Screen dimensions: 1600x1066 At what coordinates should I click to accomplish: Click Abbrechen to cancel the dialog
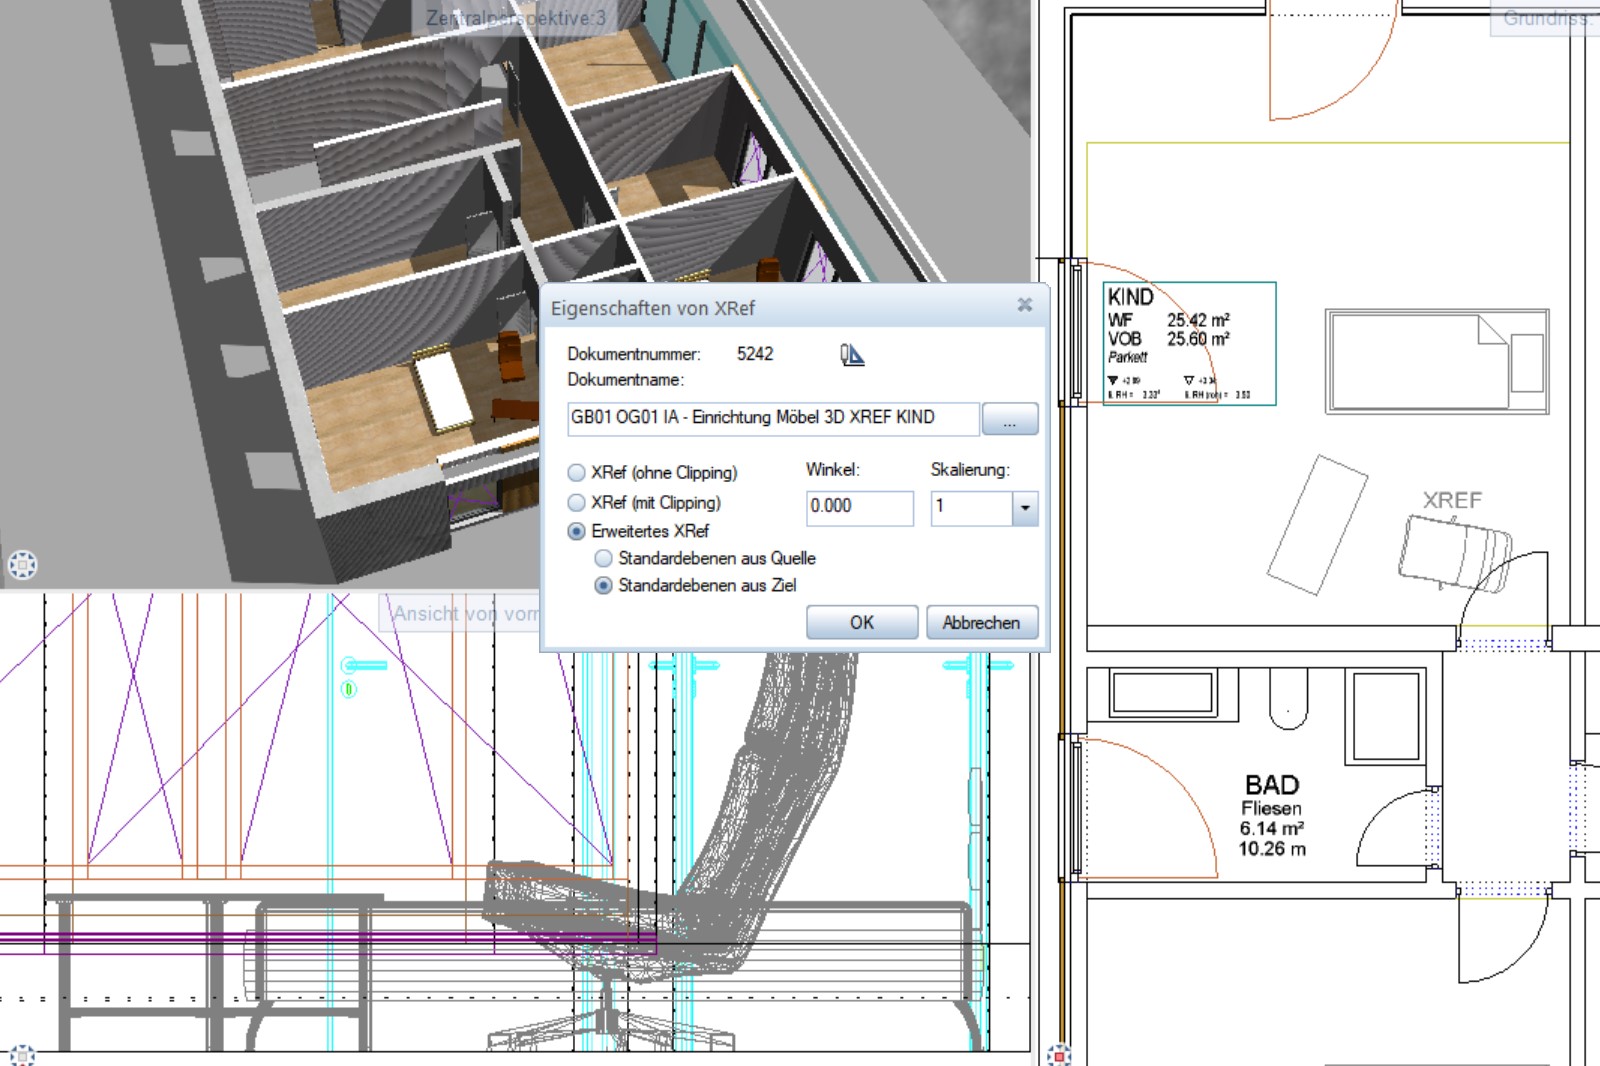coord(981,623)
